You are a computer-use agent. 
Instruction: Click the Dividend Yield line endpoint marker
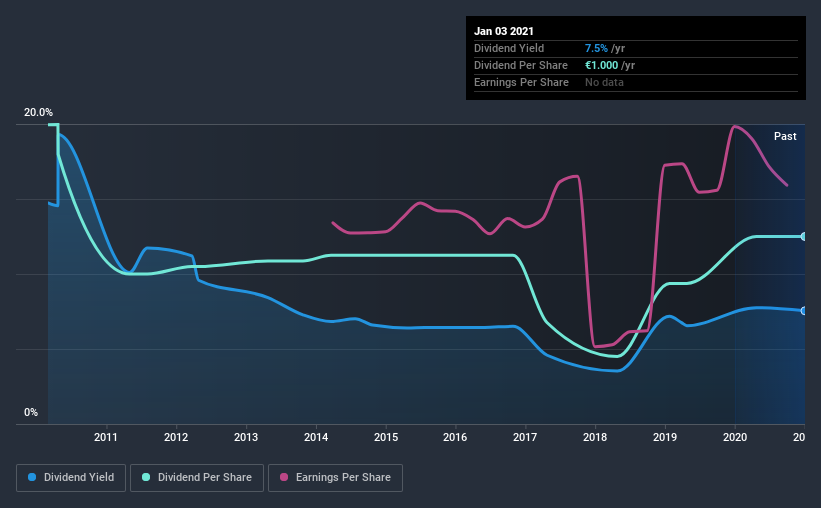pyautogui.click(x=803, y=311)
